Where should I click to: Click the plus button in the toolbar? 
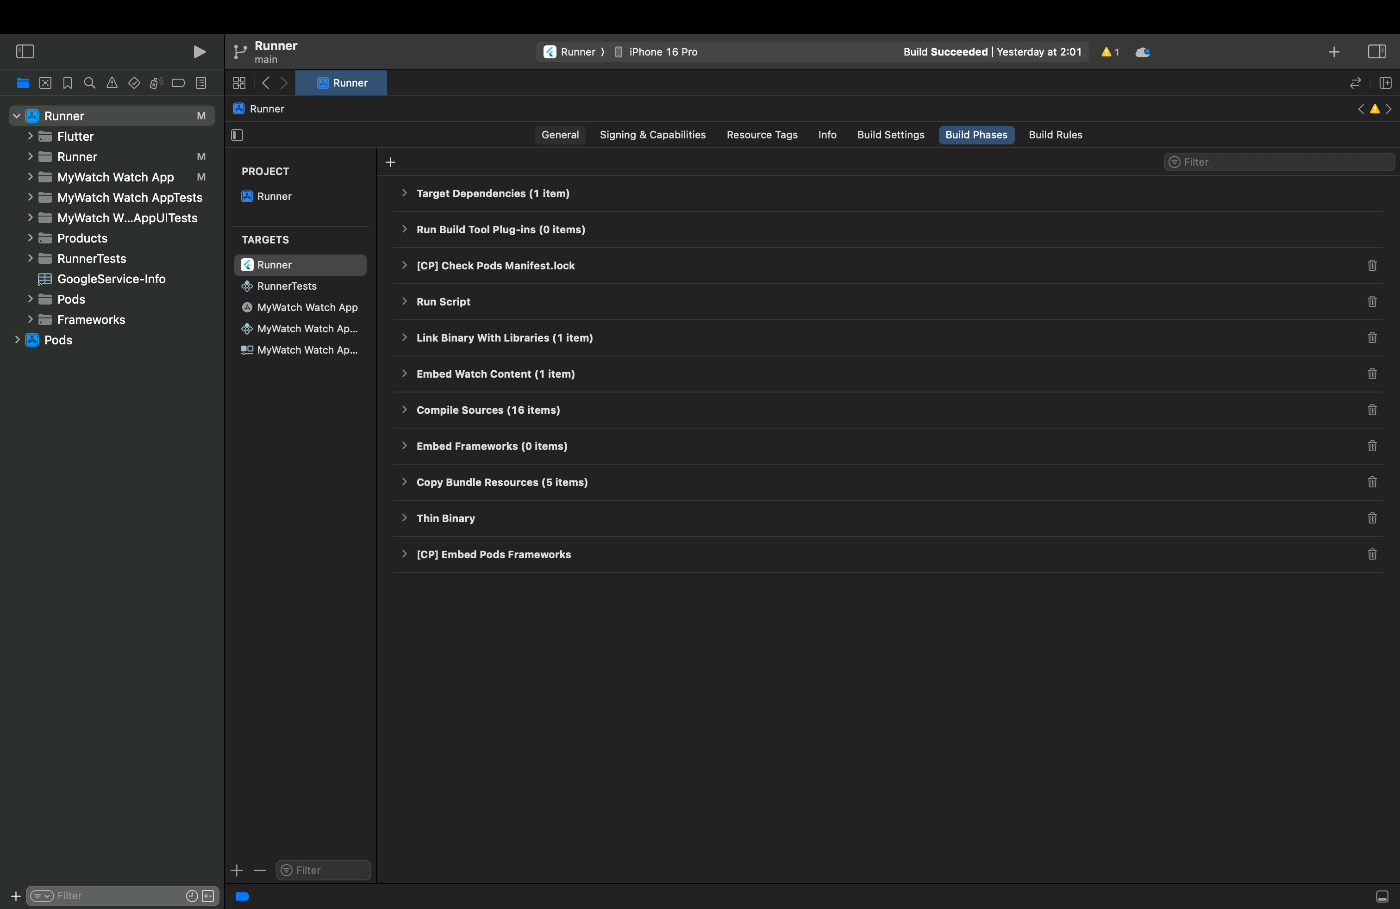(1334, 52)
